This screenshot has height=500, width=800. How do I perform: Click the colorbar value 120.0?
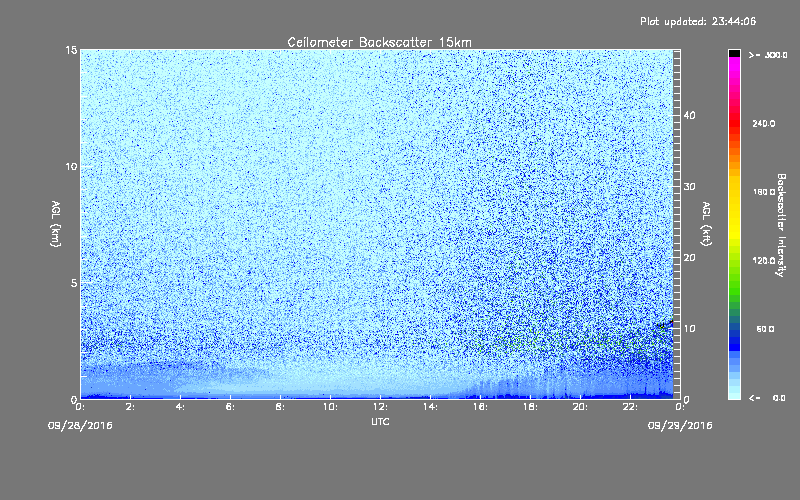pos(763,261)
